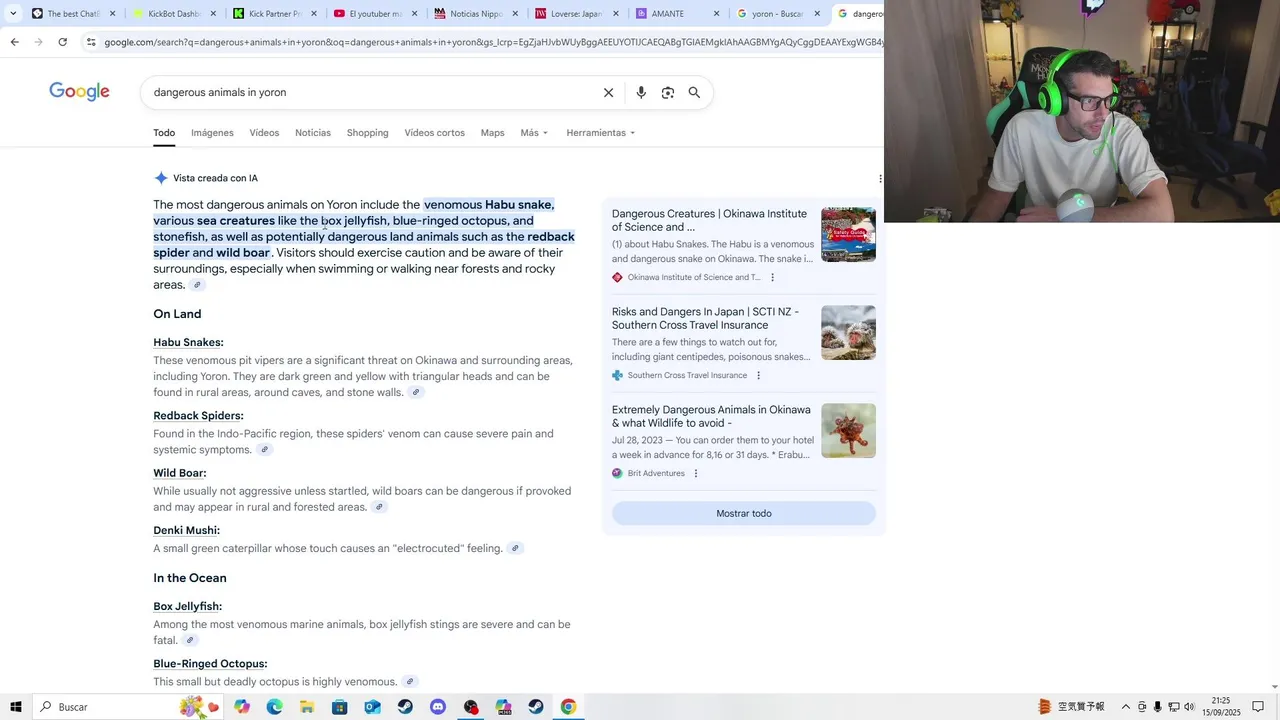Switch to KickBot Dashboard browser tab

174,14
